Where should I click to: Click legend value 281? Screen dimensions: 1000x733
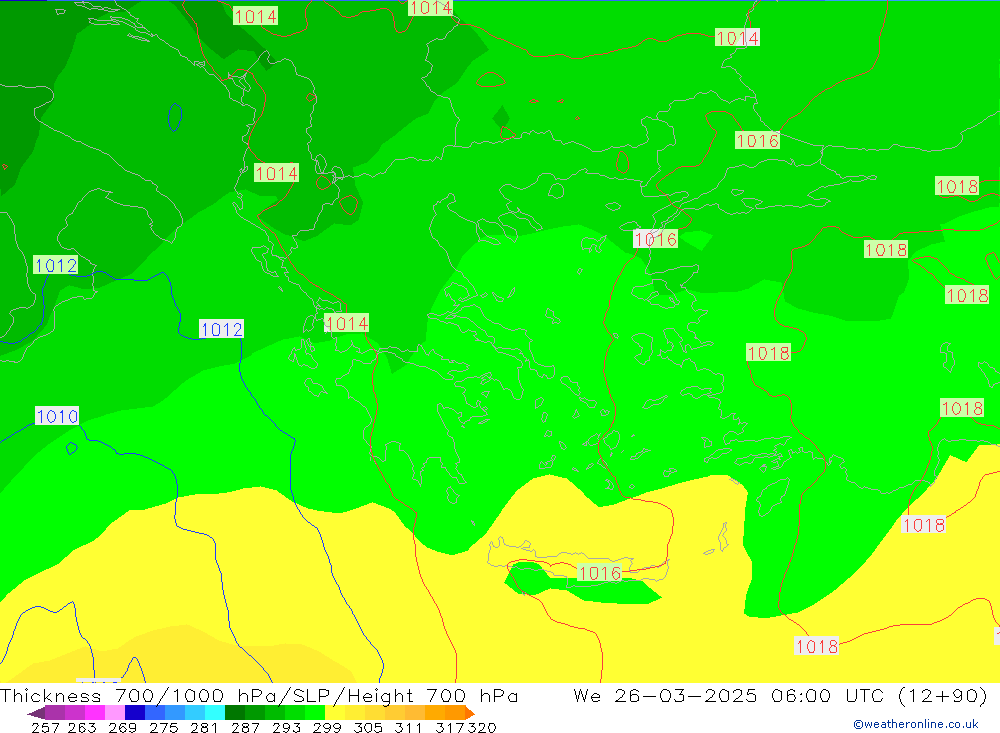(x=204, y=727)
